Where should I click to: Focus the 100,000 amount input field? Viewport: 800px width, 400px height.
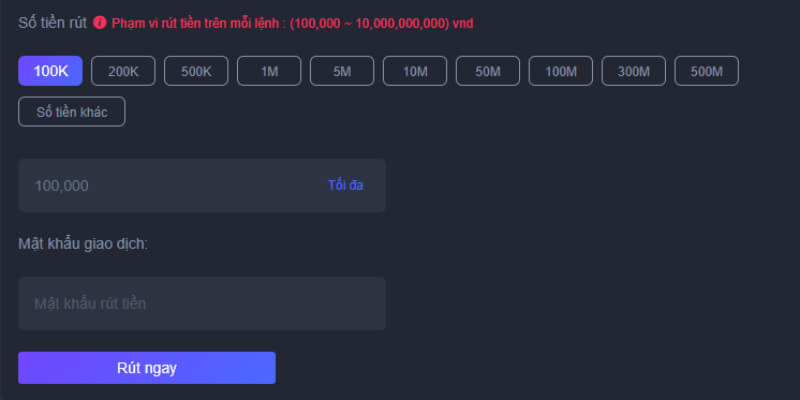(x=202, y=185)
